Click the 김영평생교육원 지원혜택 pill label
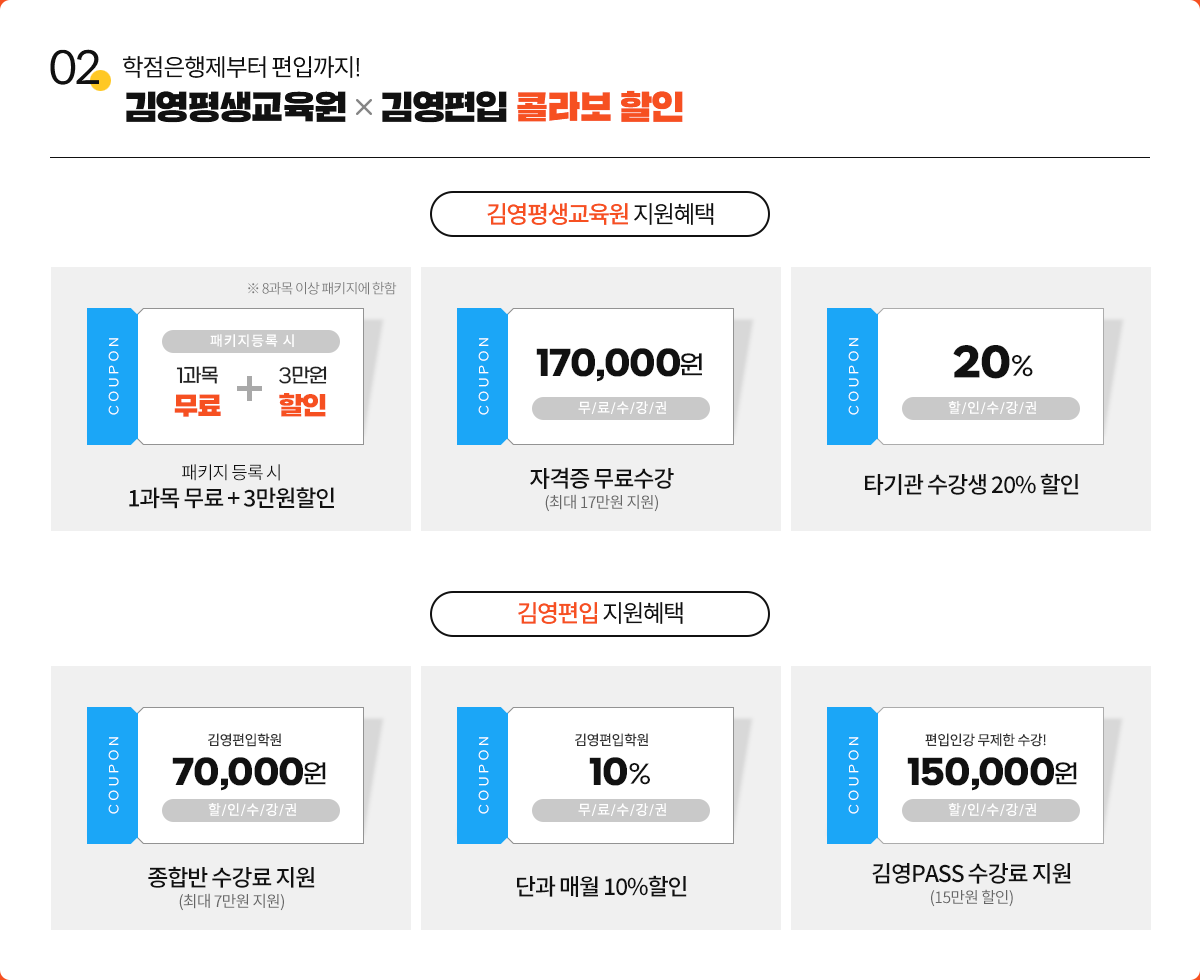1200x980 pixels. (x=600, y=214)
